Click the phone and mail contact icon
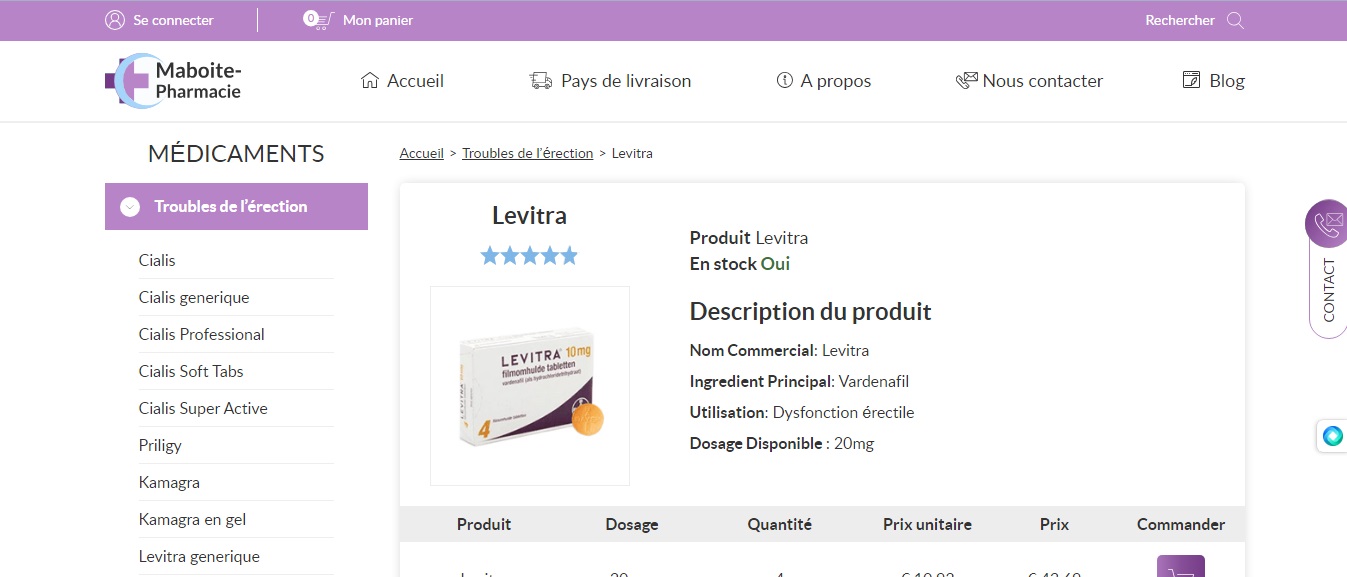Viewport: 1347px width, 577px height. coord(1327,224)
